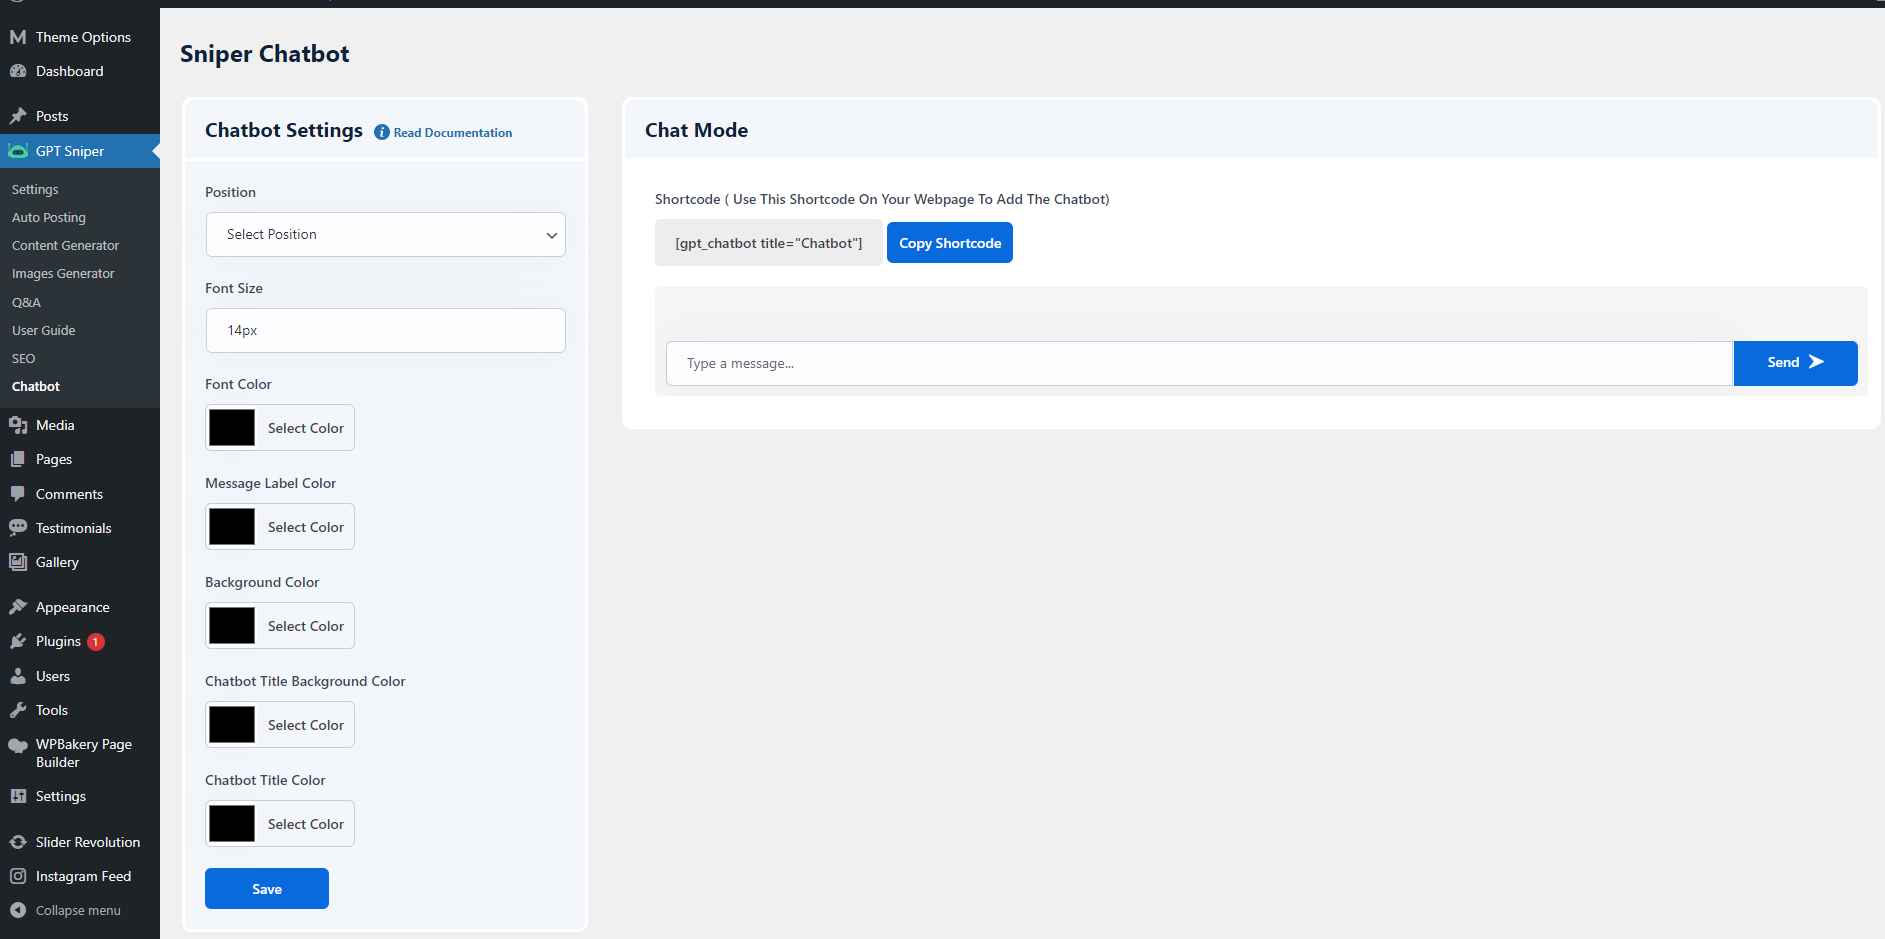Screen dimensions: 1885x939
Task: Click the Slider Revolution icon
Action: (x=18, y=842)
